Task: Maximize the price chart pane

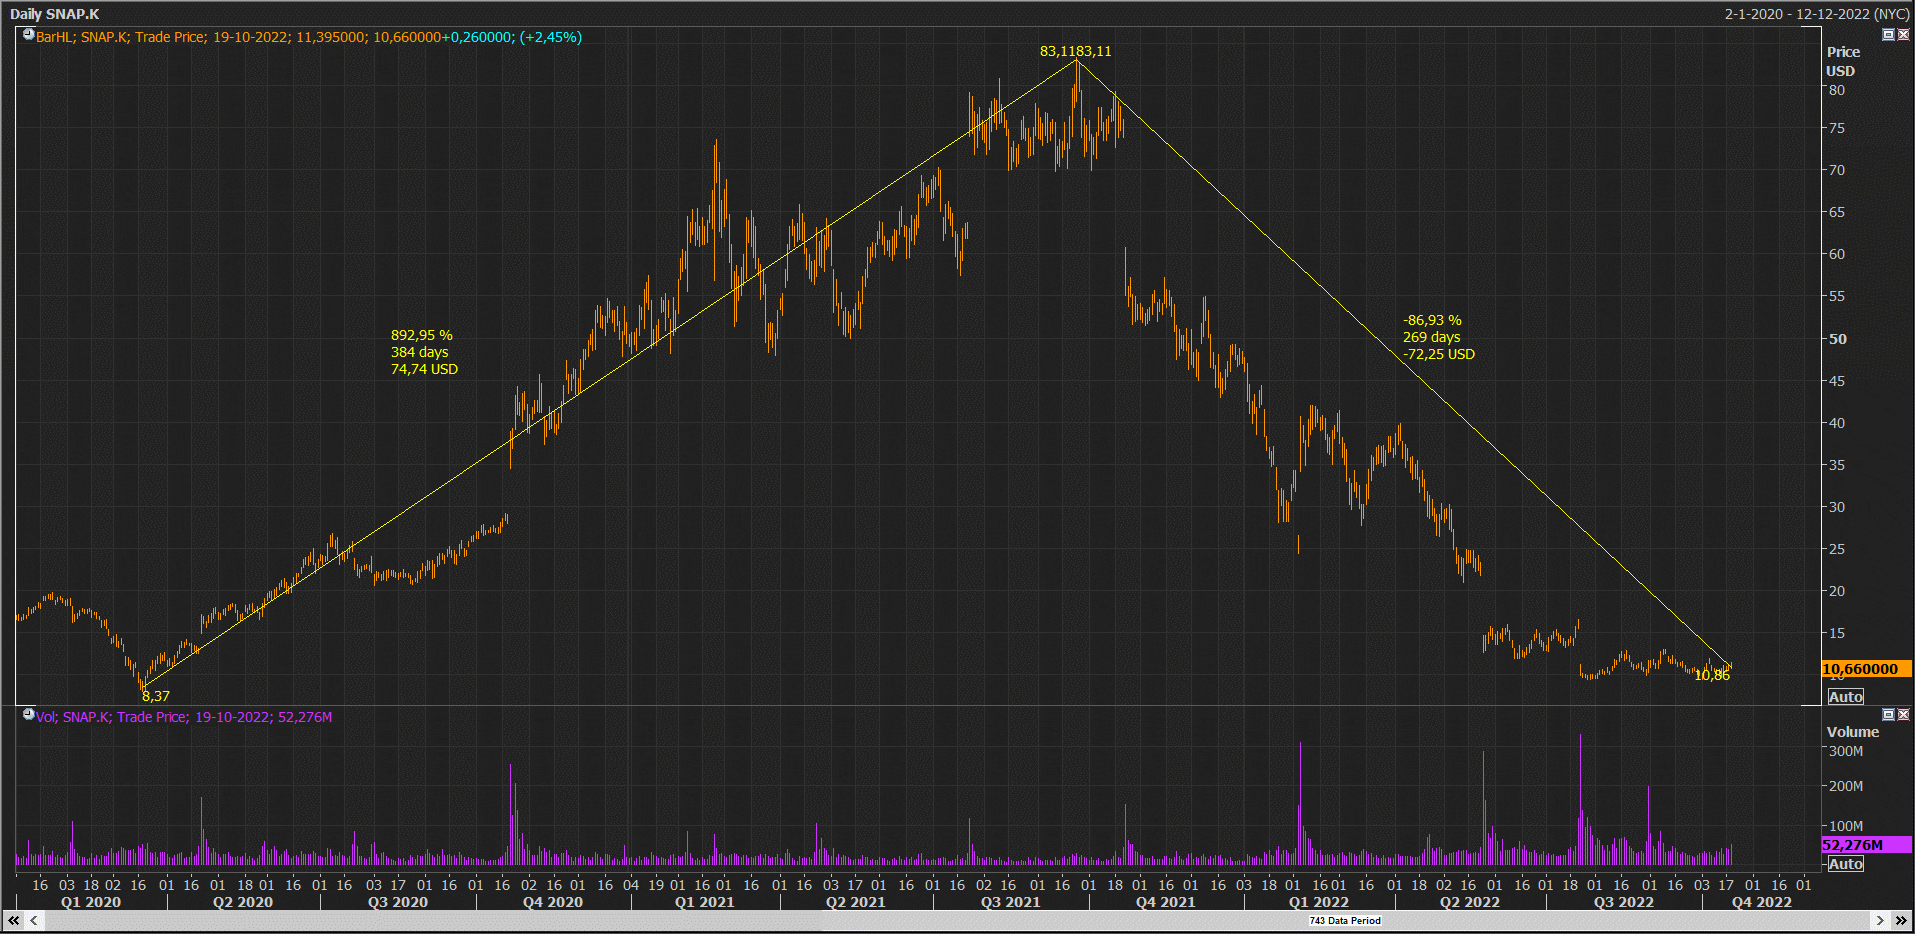Action: click(1888, 34)
